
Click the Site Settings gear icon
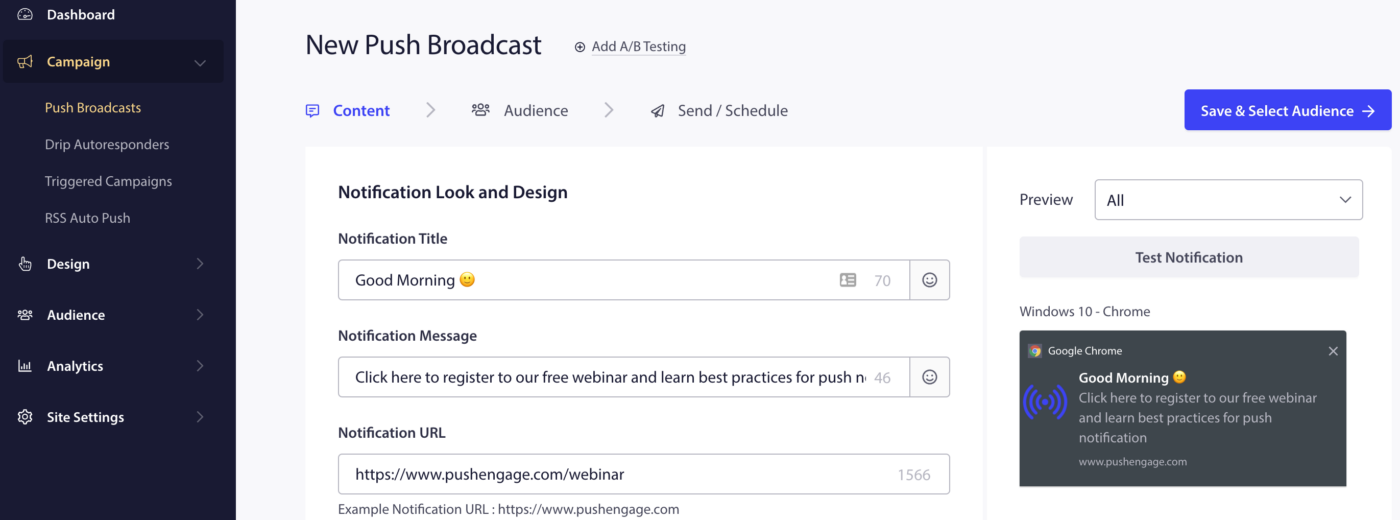click(25, 417)
